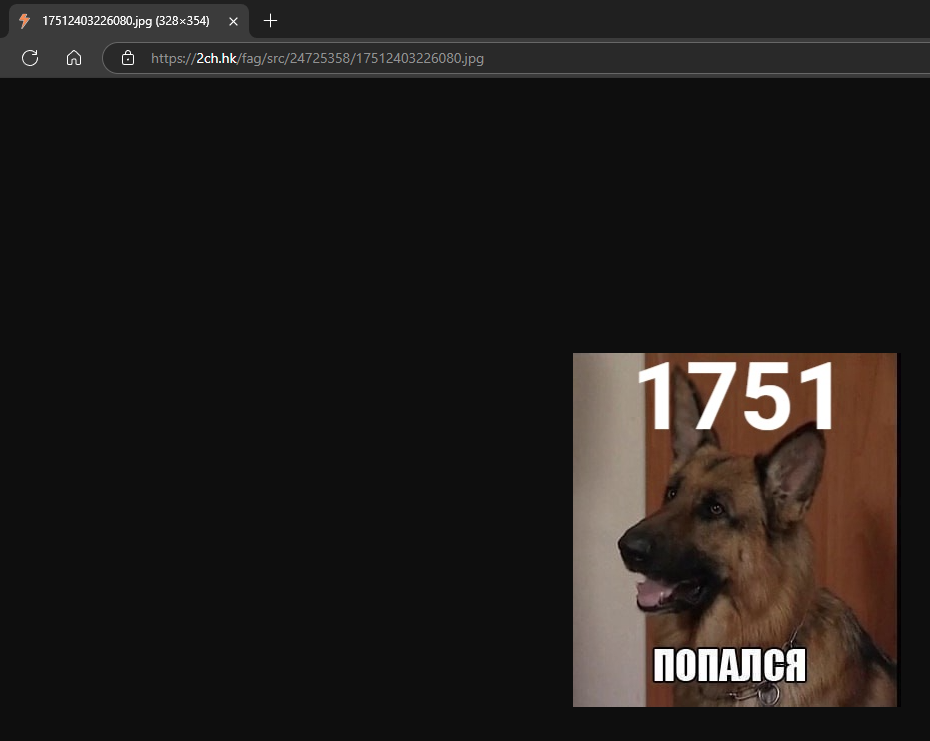Reload the page with the refresh icon
The width and height of the screenshot is (930, 741).
point(30,58)
